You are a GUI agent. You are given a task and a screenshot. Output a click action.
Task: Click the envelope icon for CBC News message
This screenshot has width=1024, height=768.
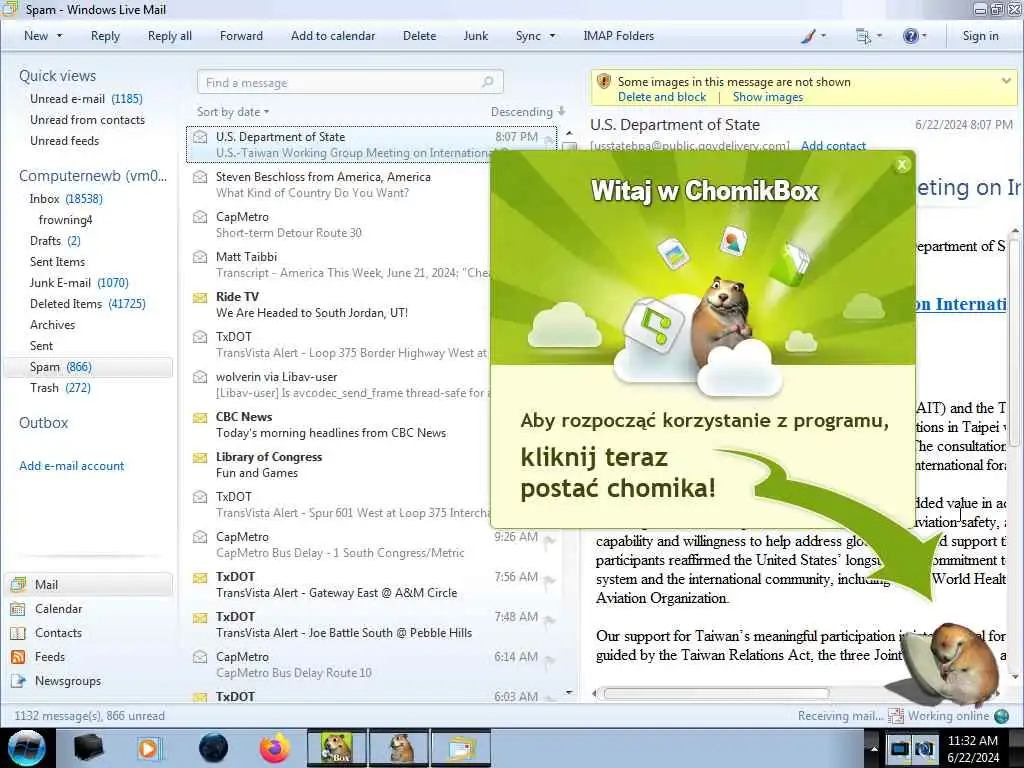tap(200, 417)
